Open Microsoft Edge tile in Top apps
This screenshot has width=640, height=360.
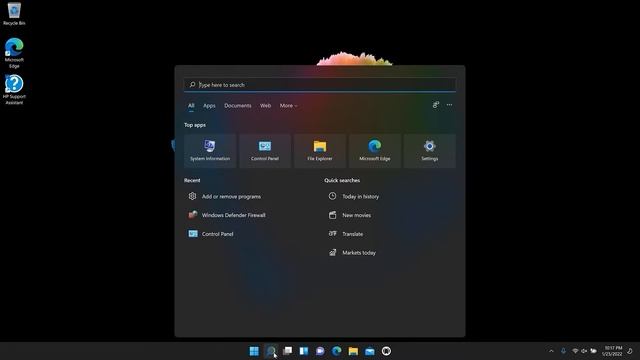tap(375, 151)
